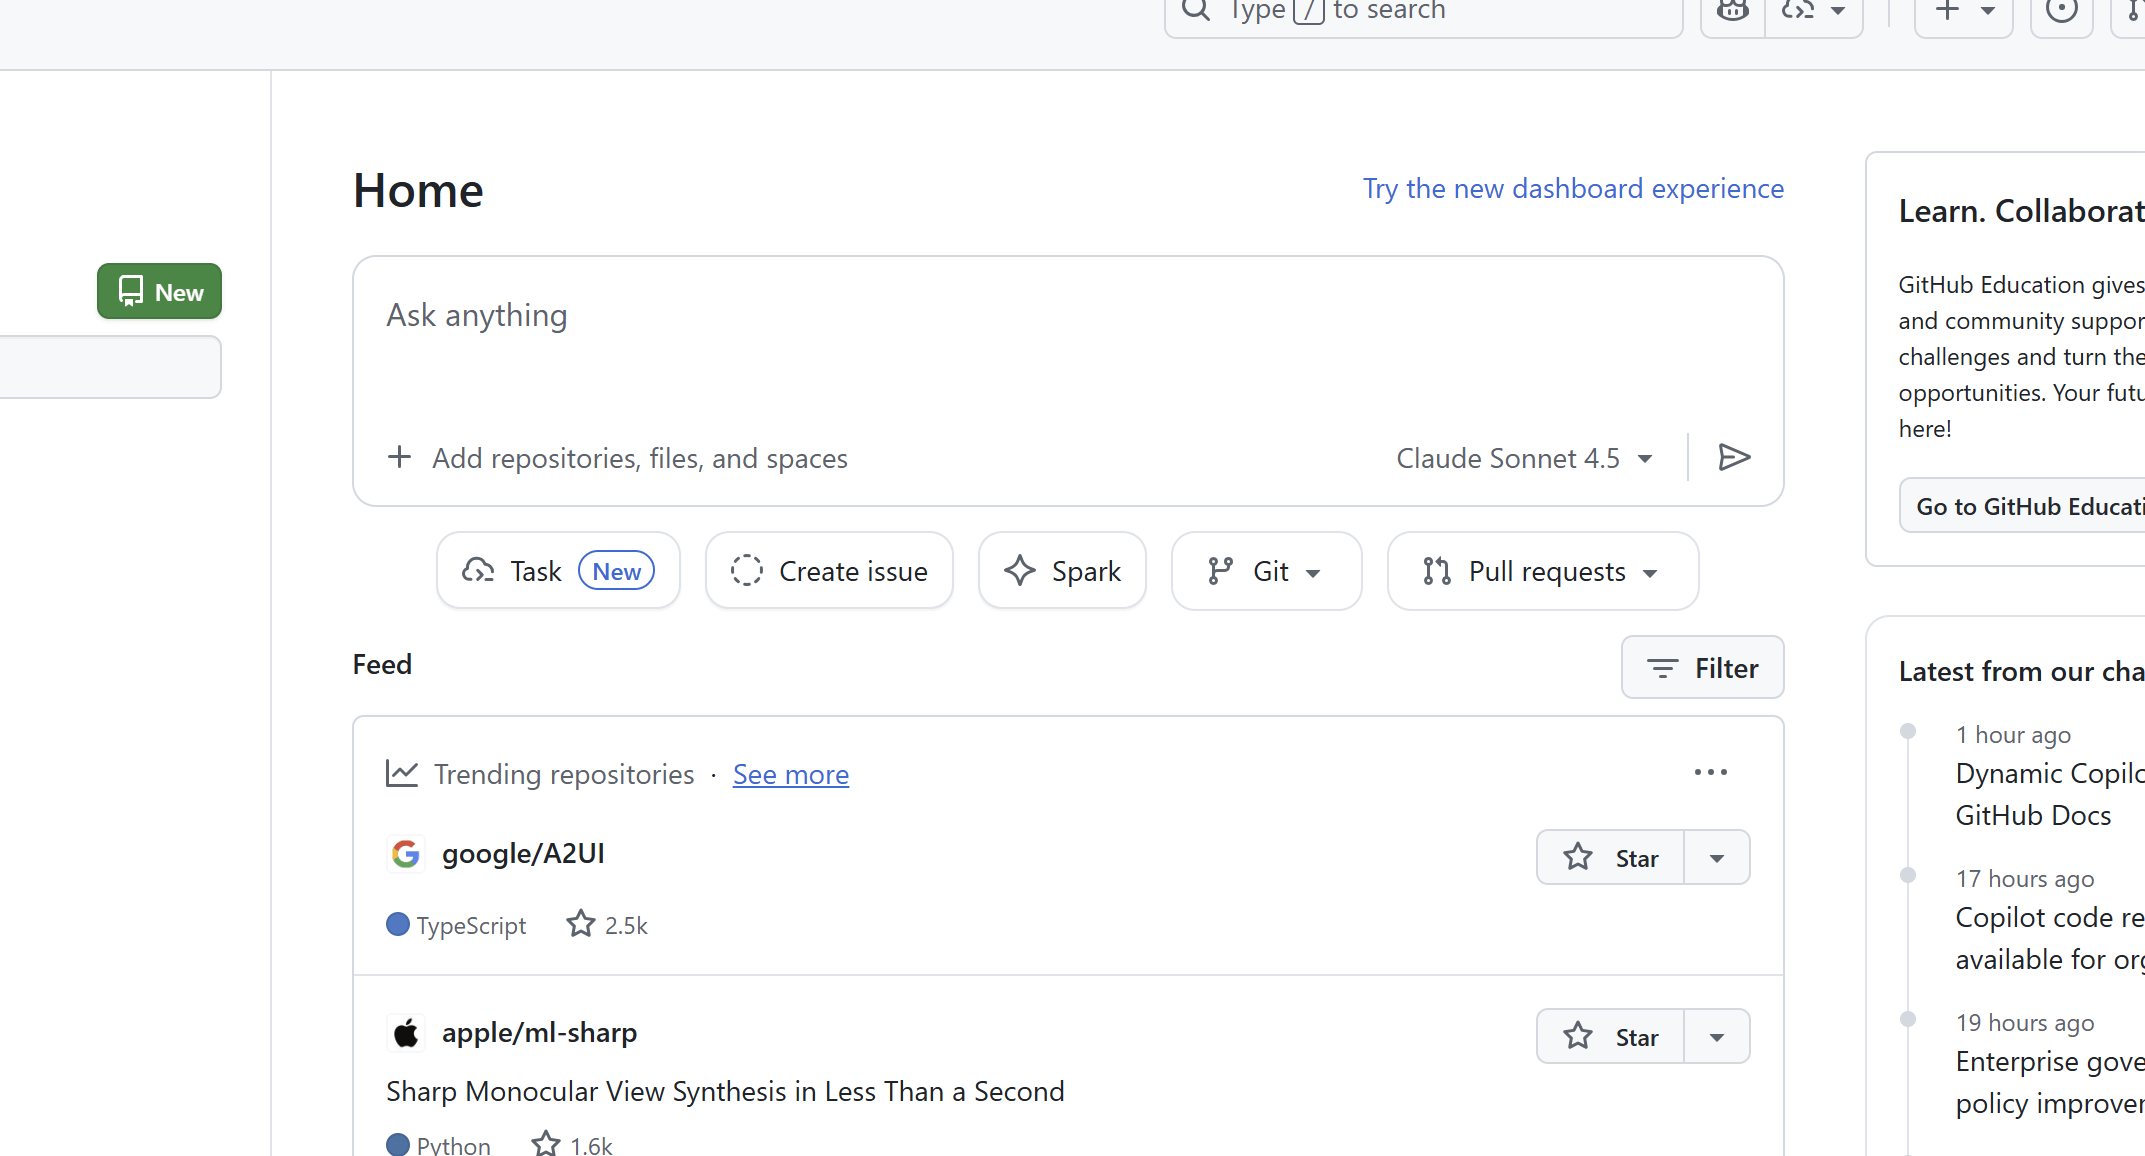
Task: Click Try the new dashboard experience link
Action: (x=1573, y=189)
